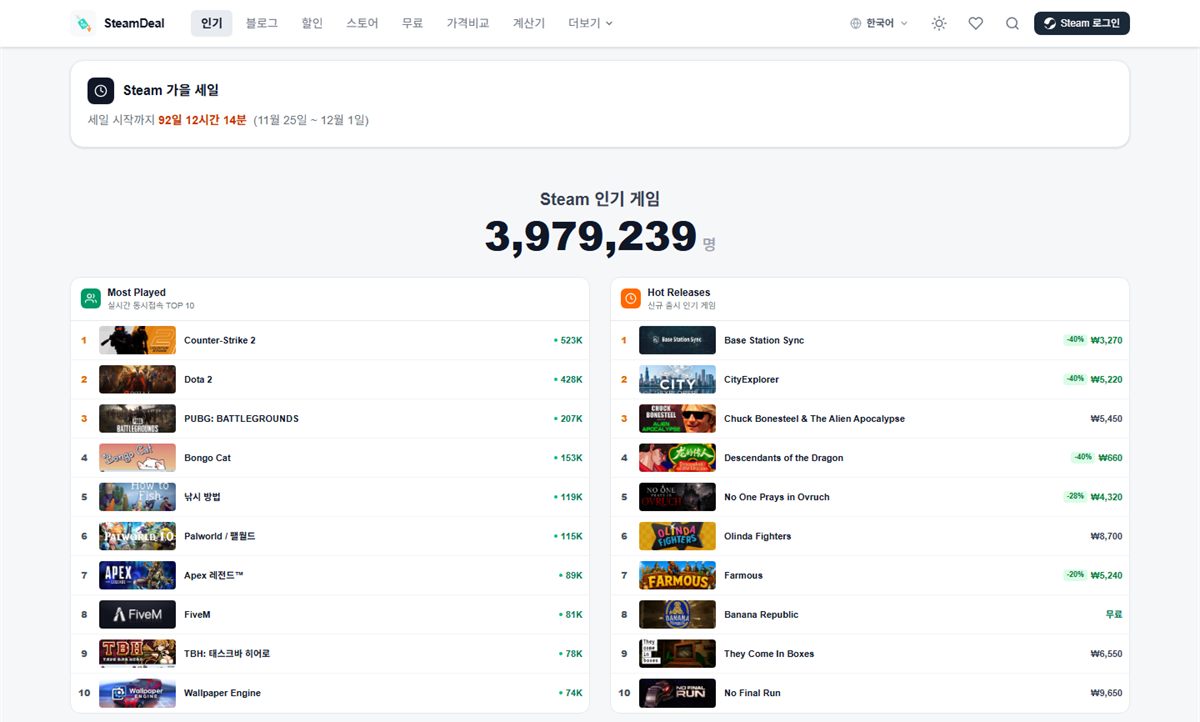Click They Come In Boxes title
The height and width of the screenshot is (722, 1200).
(769, 654)
